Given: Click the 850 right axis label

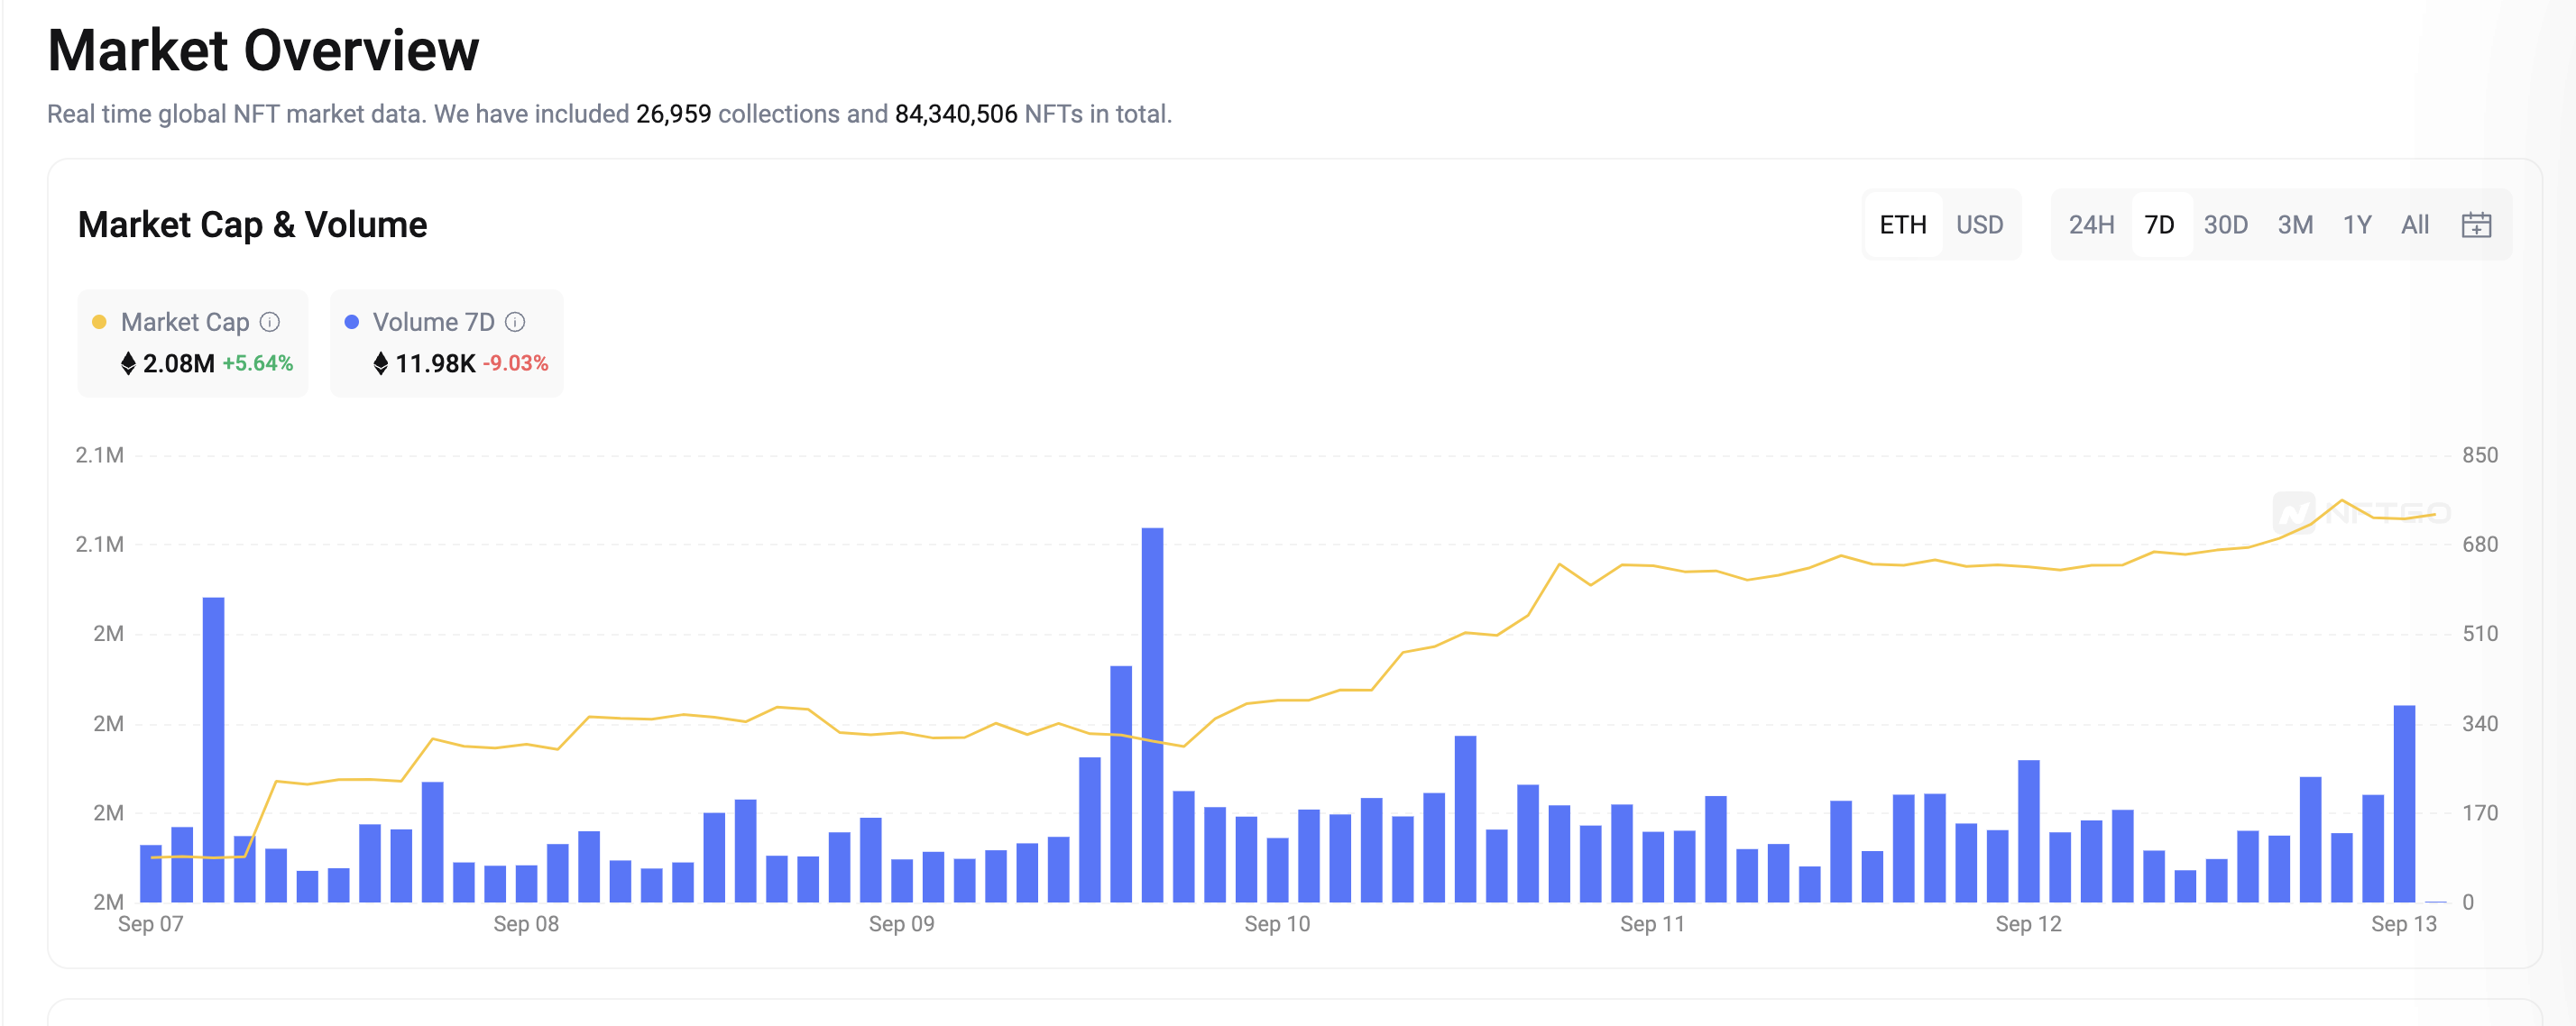Looking at the screenshot, I should pyautogui.click(x=2480, y=455).
